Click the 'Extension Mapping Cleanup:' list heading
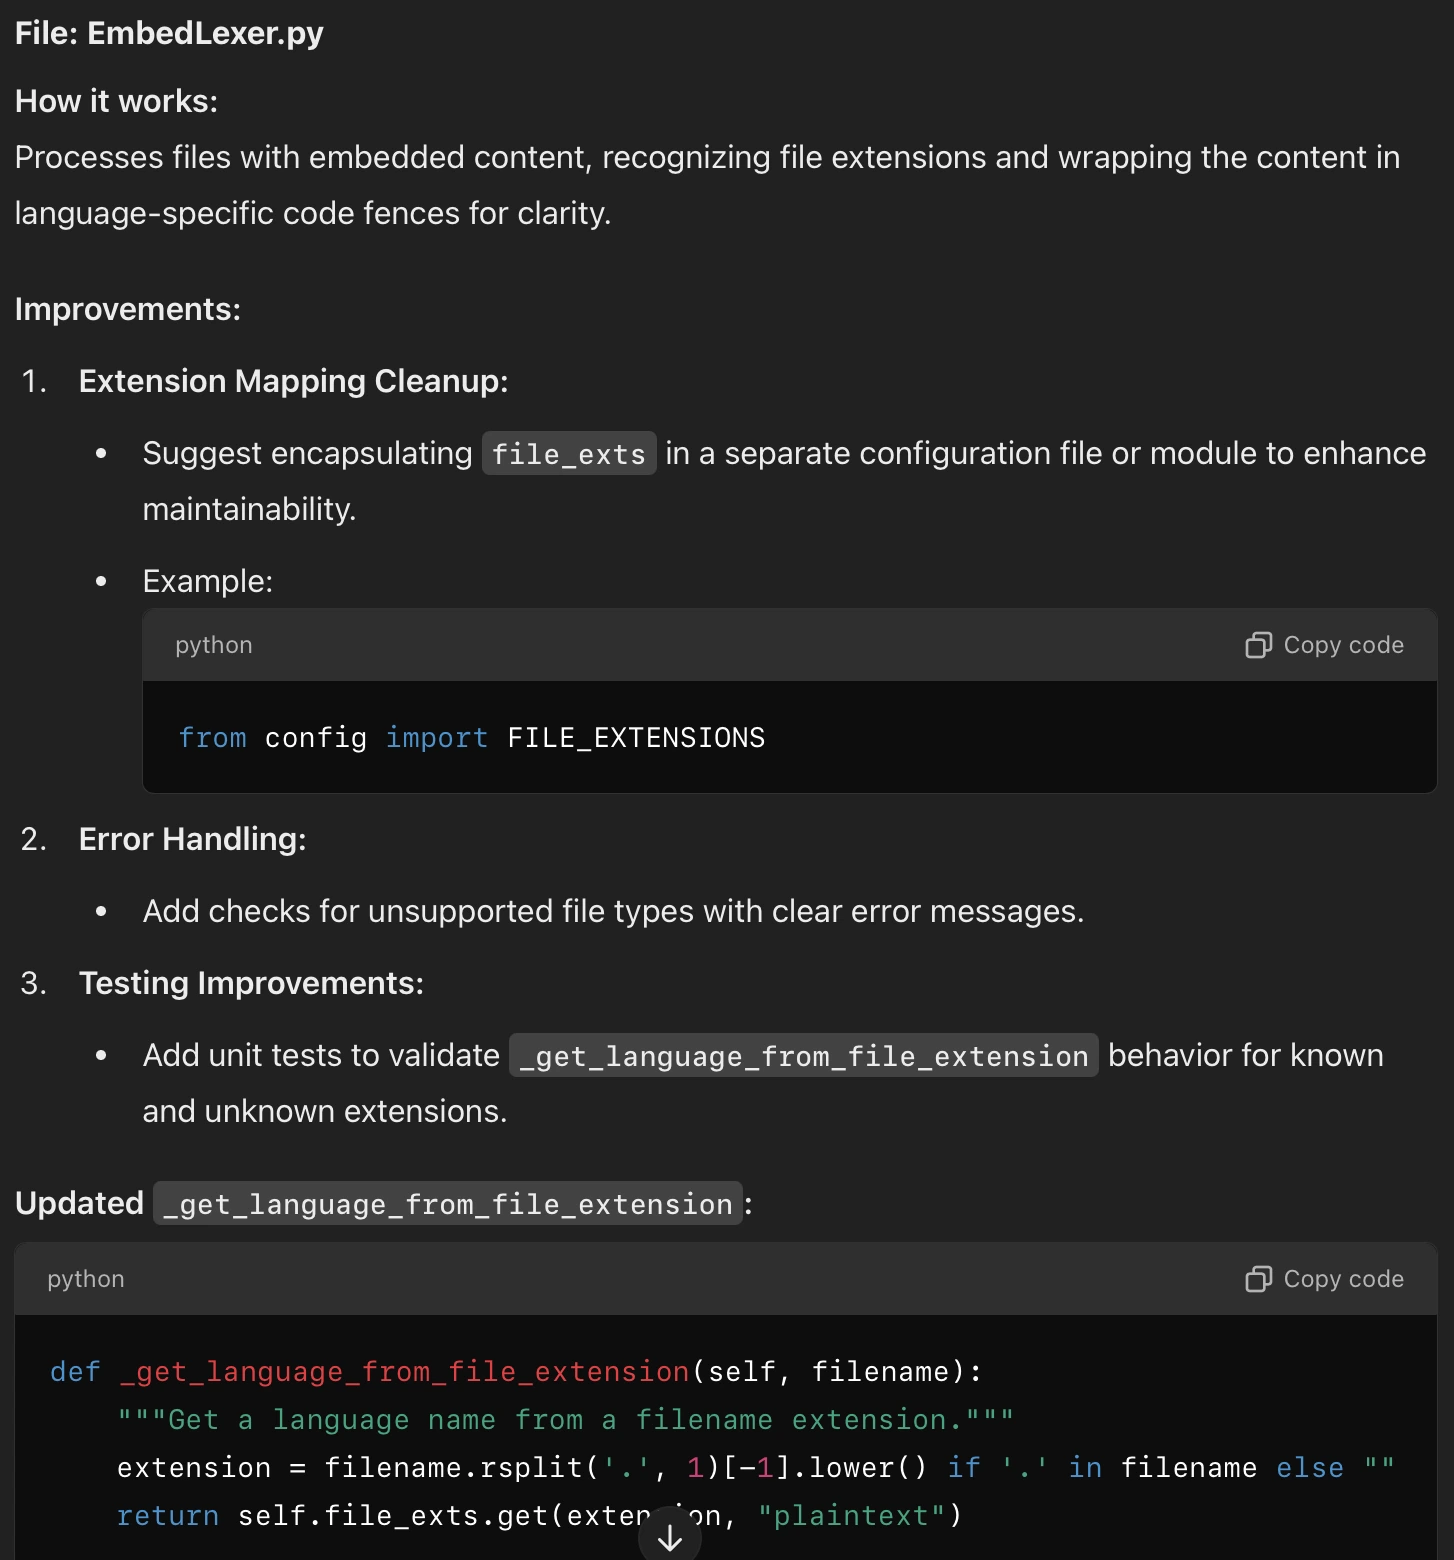1454x1560 pixels. coord(293,381)
